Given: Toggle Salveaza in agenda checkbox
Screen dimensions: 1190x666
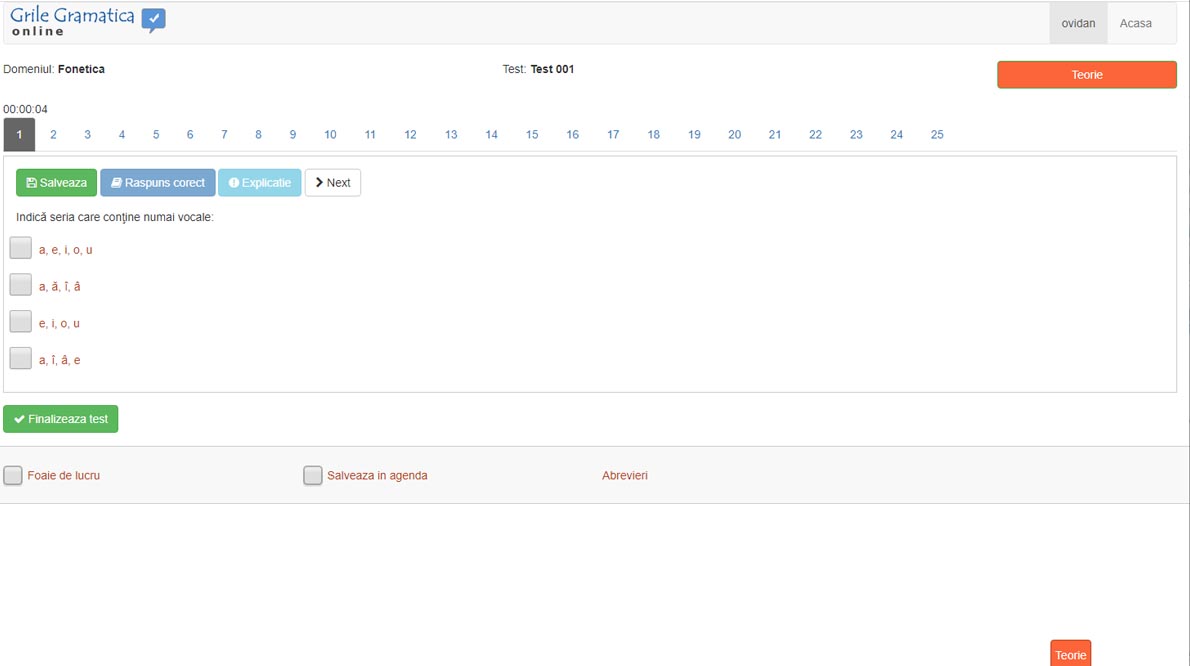Looking at the screenshot, I should 313,476.
